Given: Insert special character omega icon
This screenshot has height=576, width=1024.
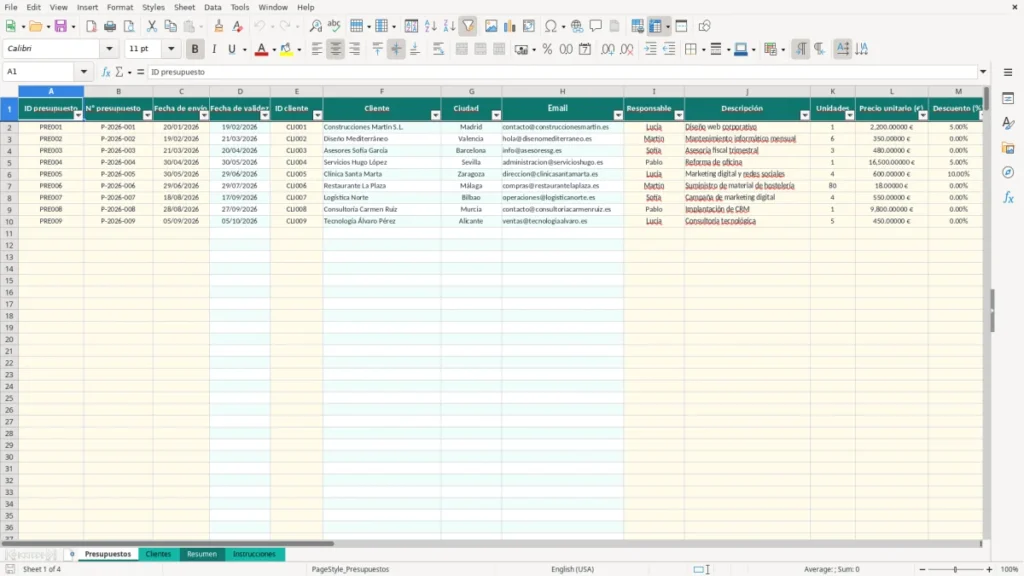Looking at the screenshot, I should [551, 26].
